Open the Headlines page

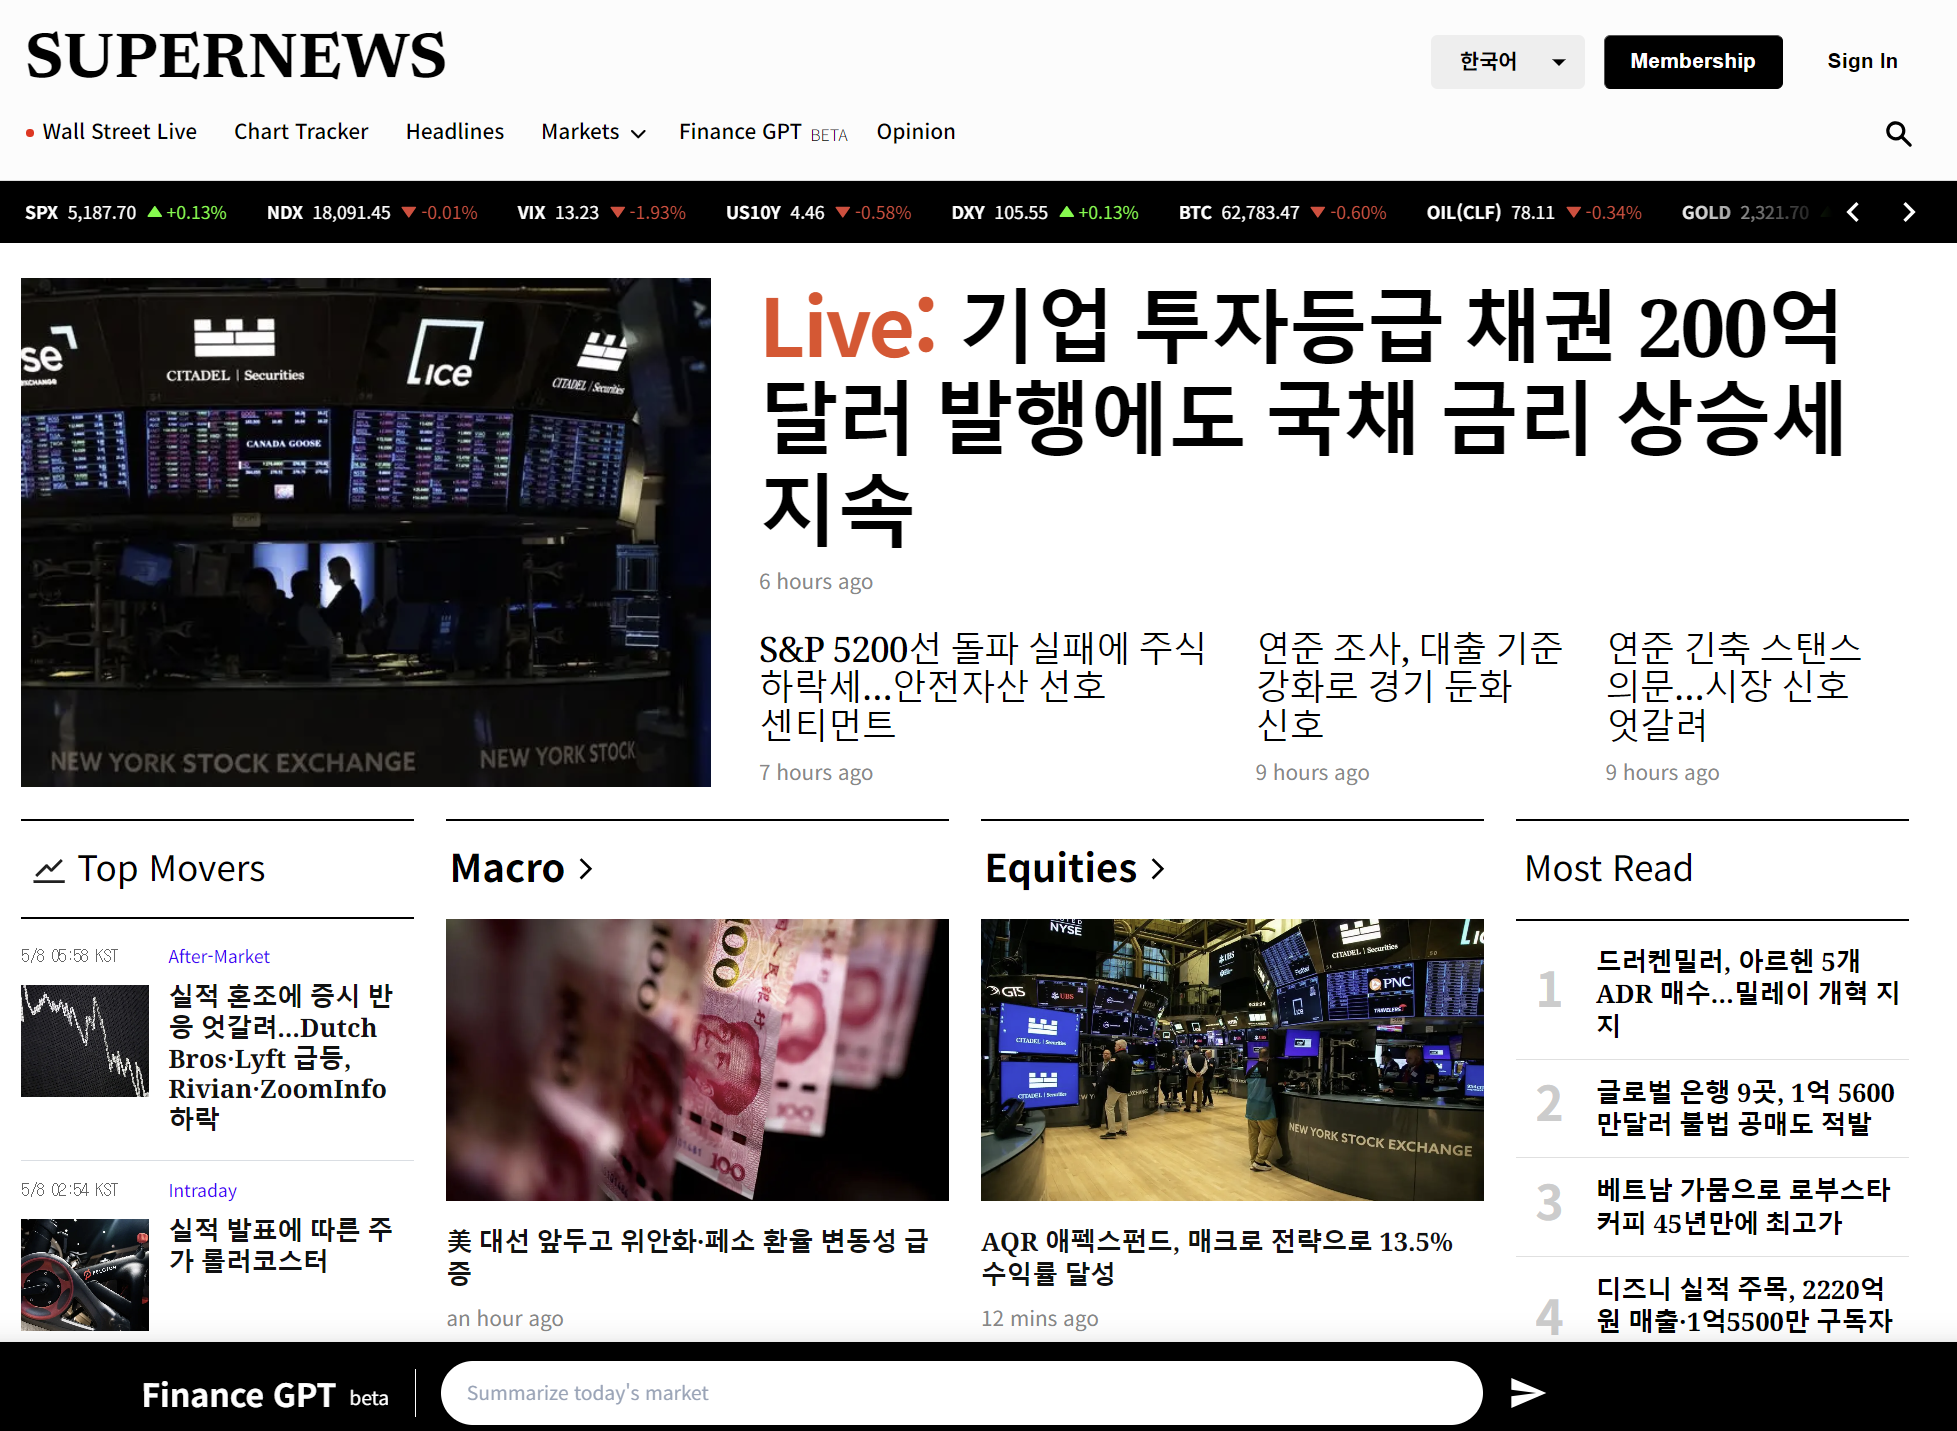point(455,132)
